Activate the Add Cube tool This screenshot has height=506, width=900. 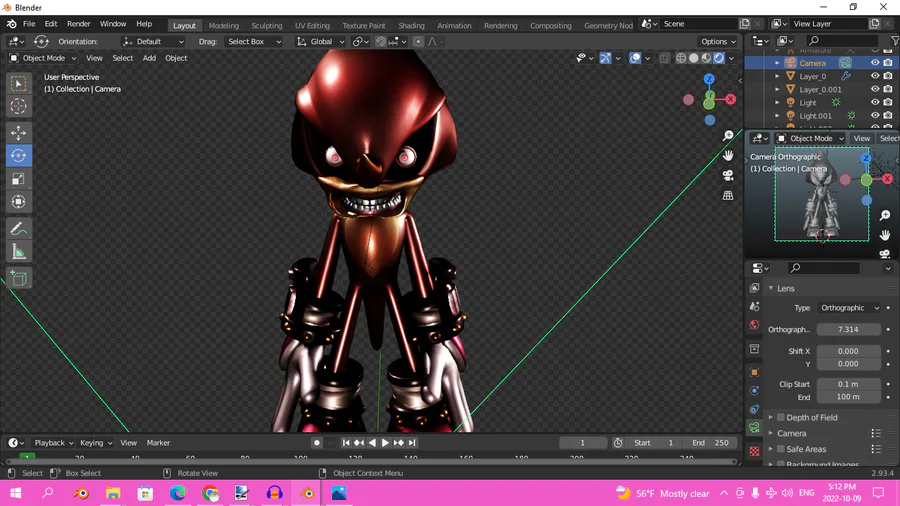tap(18, 279)
